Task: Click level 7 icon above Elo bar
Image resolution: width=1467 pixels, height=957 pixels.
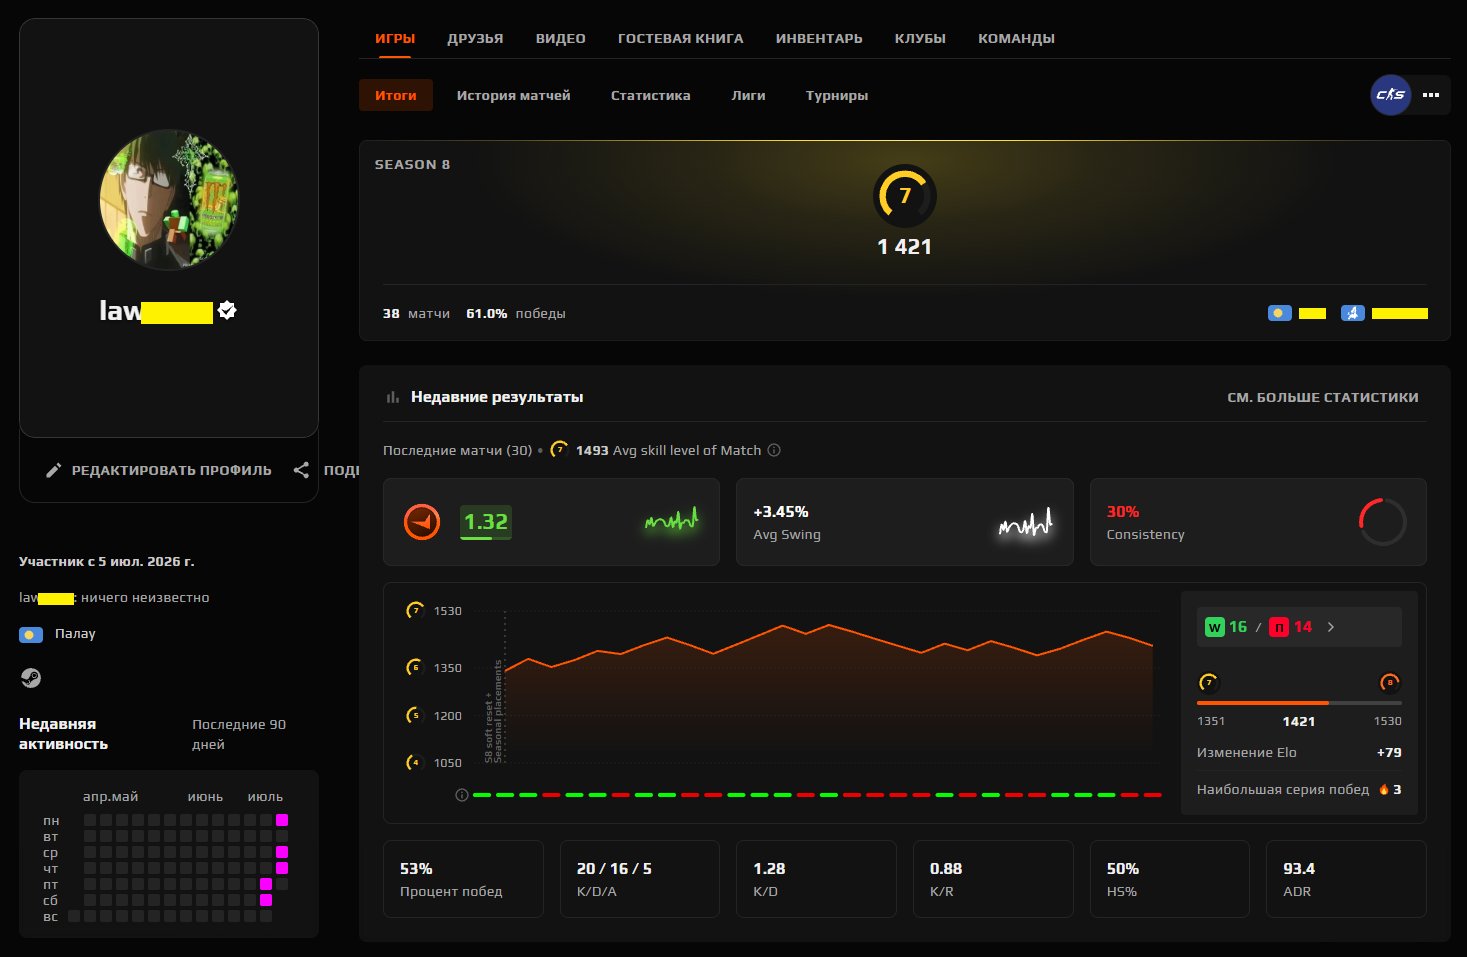Action: tap(1209, 683)
